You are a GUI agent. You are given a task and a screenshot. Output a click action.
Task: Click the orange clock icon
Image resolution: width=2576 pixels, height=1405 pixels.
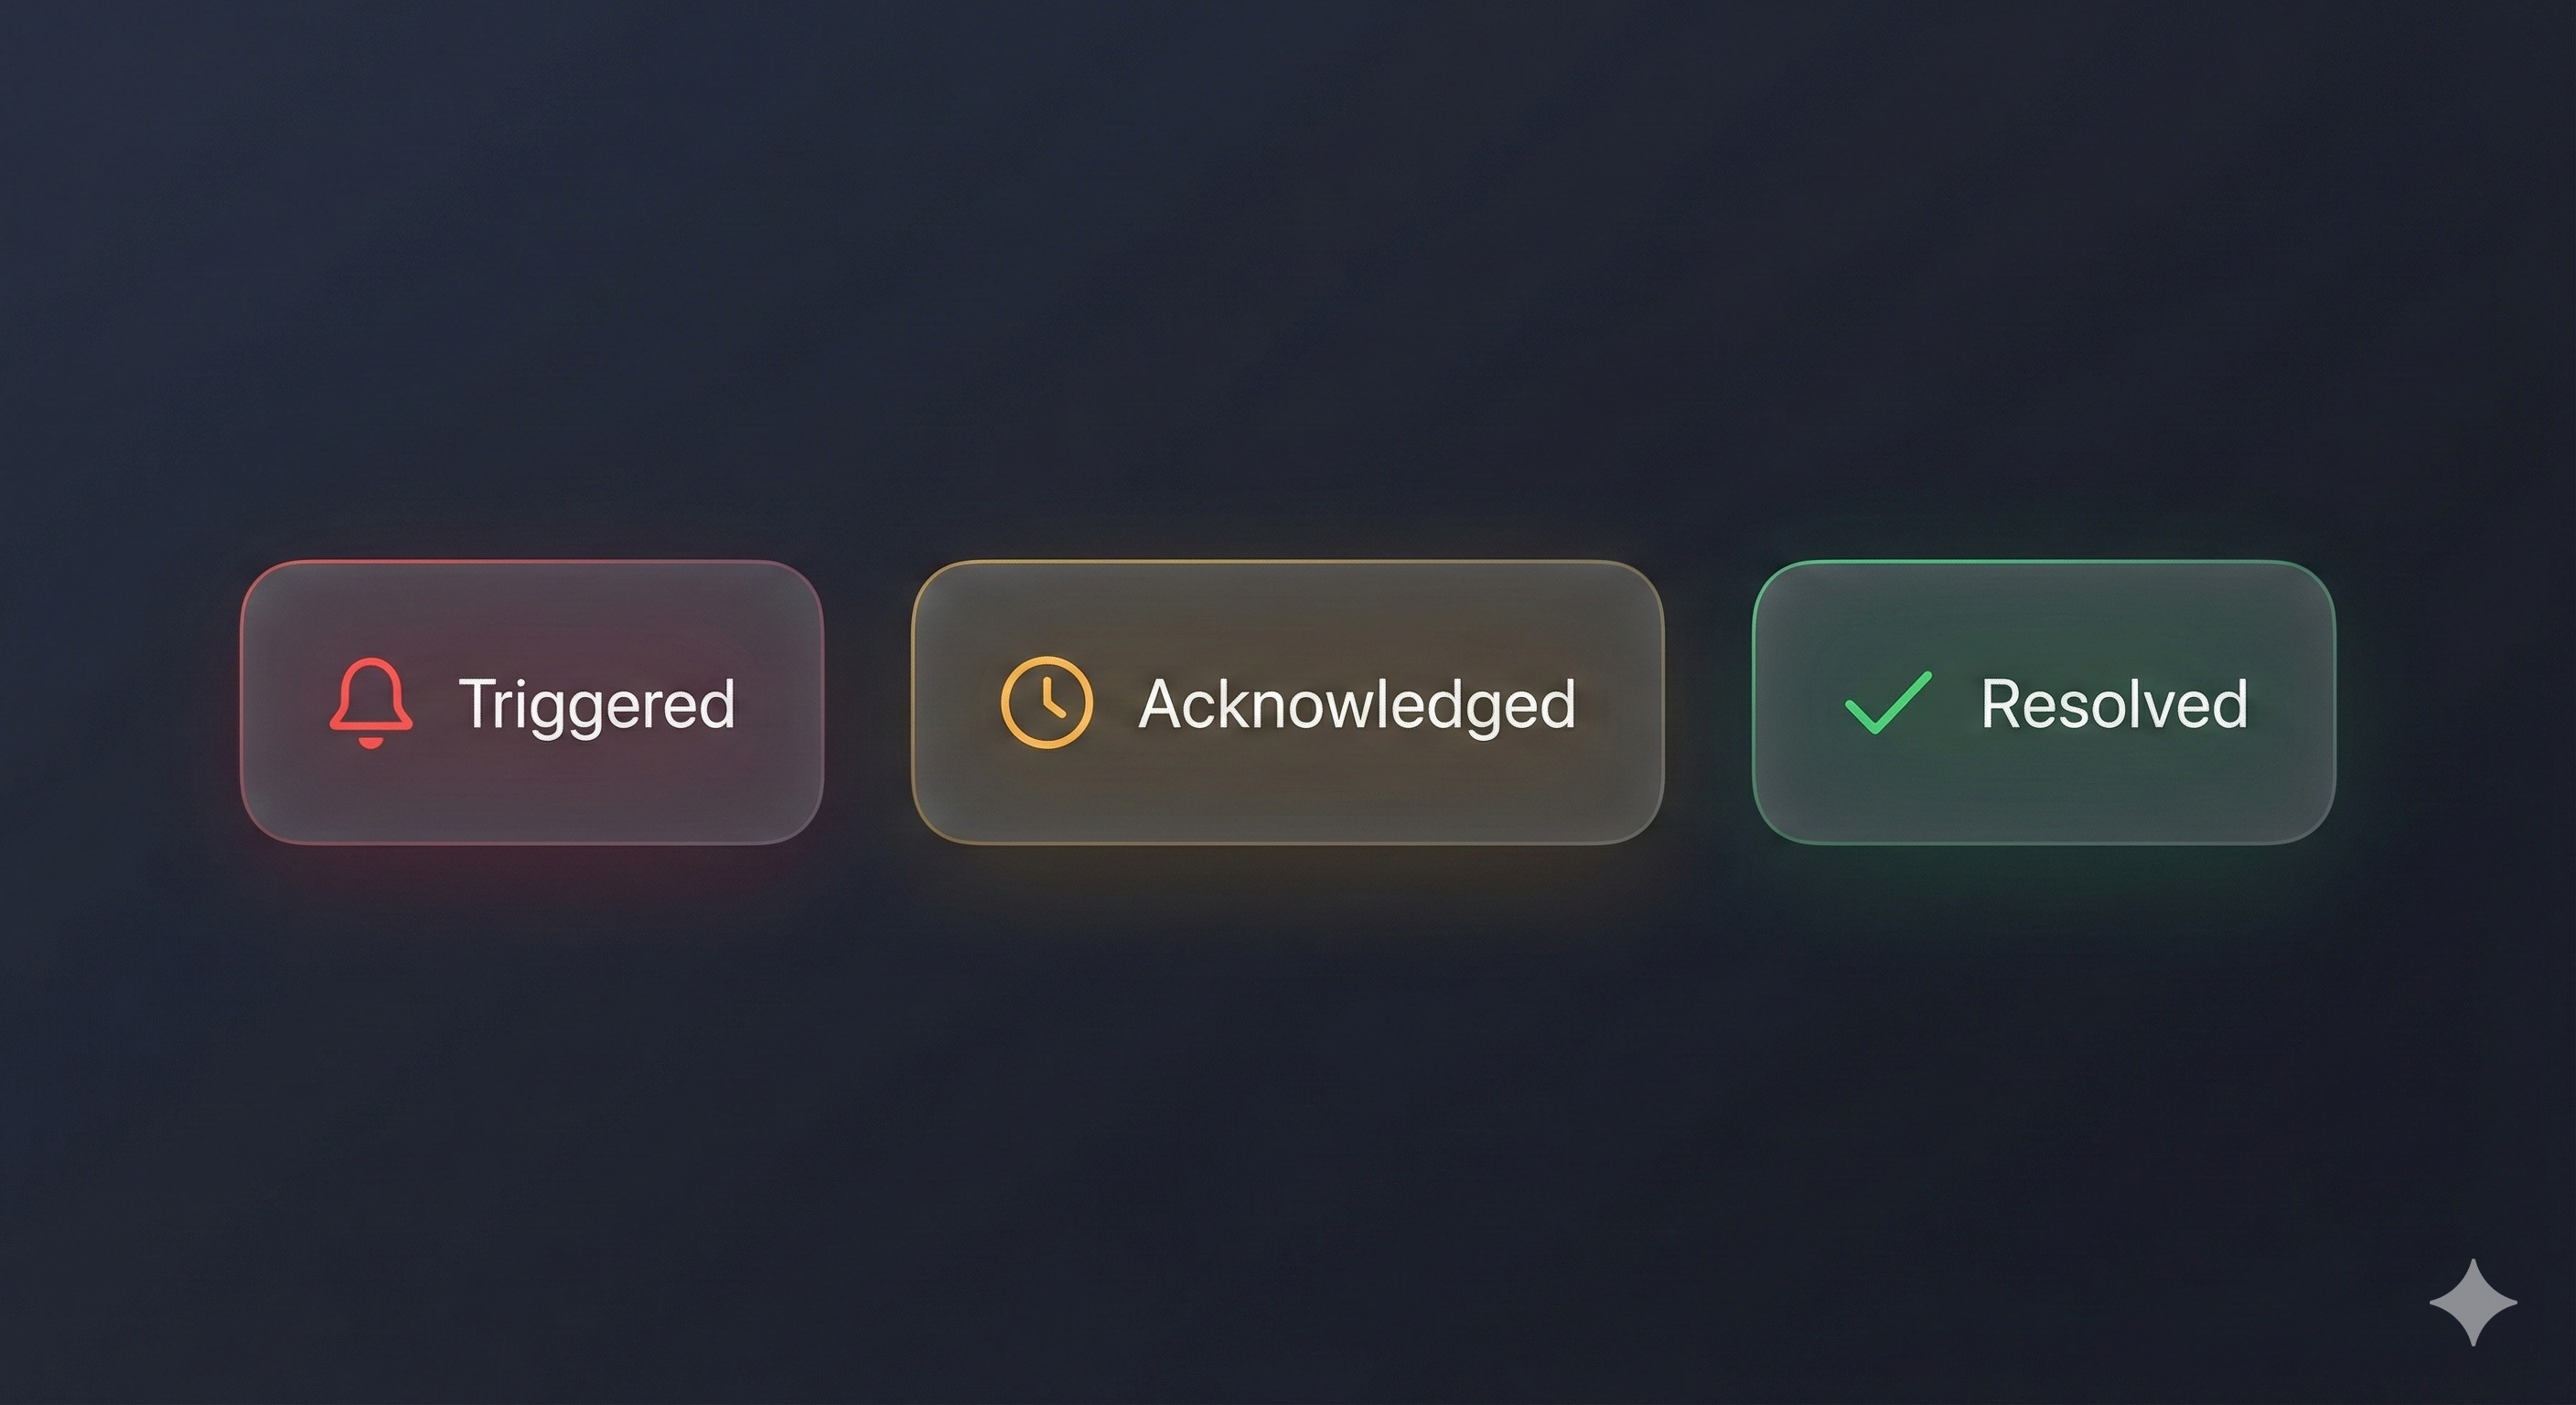point(1046,702)
